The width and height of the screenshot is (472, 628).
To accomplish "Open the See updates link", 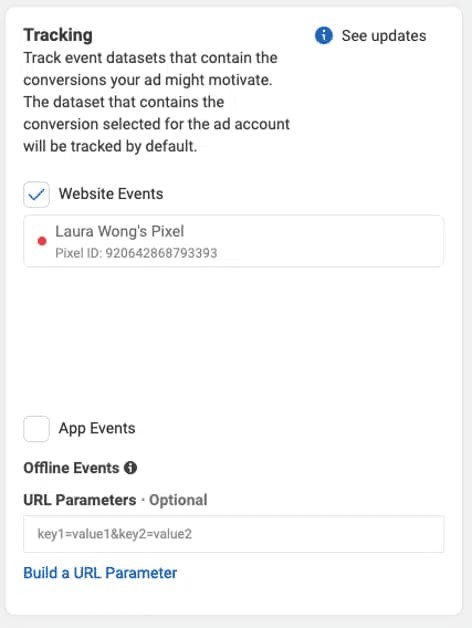I will 384,36.
